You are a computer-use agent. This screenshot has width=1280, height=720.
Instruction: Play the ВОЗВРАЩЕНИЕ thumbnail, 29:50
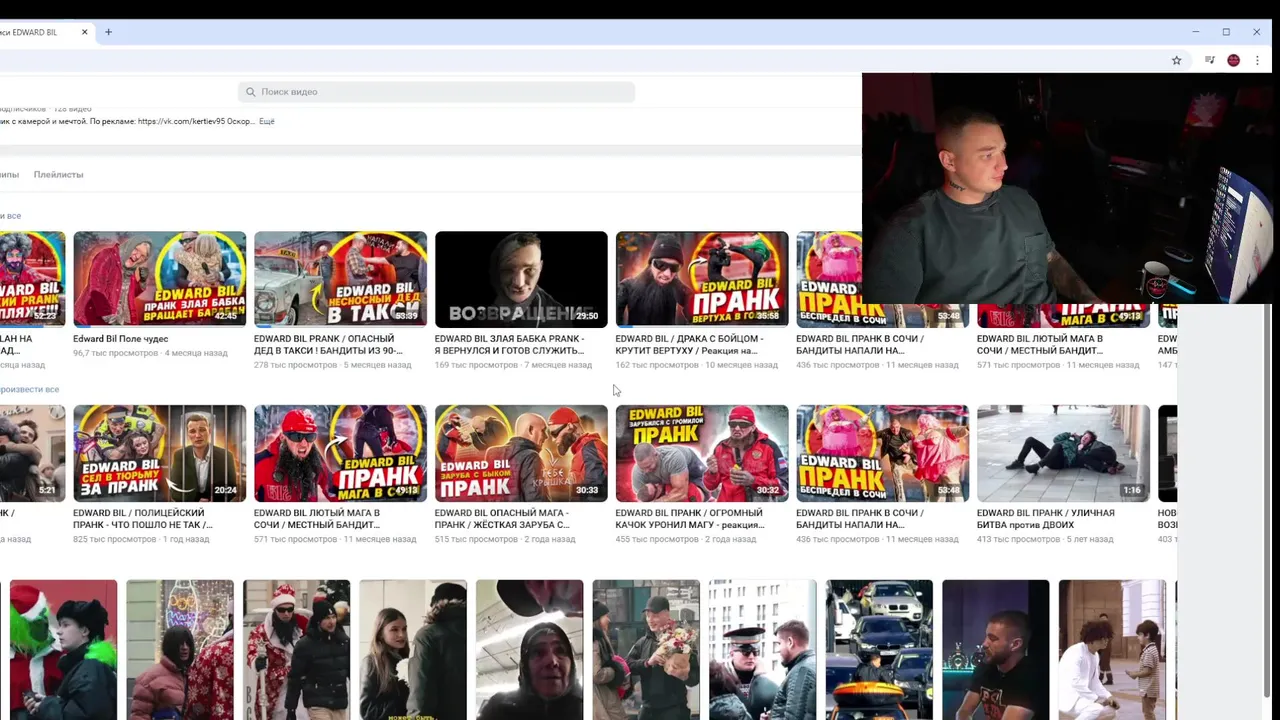point(521,279)
